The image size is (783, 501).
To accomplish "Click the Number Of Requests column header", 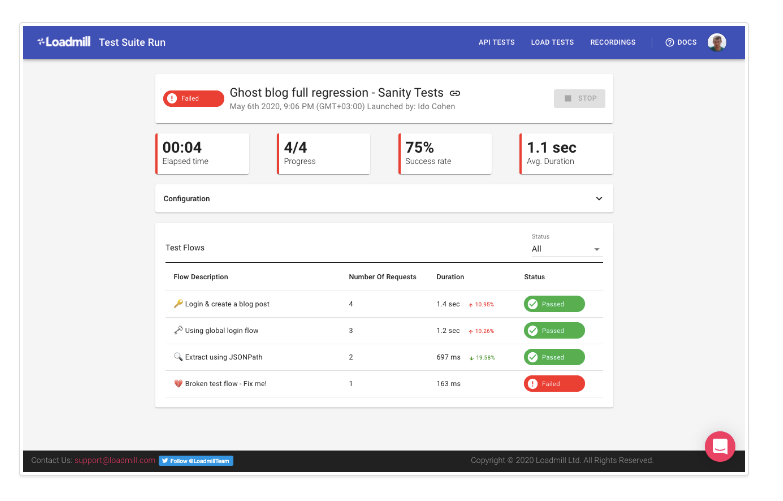I will click(383, 277).
